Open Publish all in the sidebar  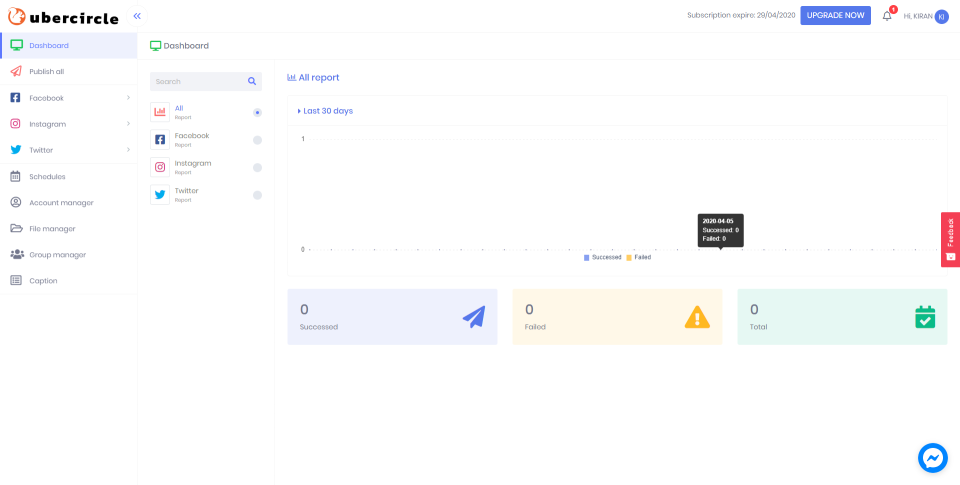(x=69, y=72)
